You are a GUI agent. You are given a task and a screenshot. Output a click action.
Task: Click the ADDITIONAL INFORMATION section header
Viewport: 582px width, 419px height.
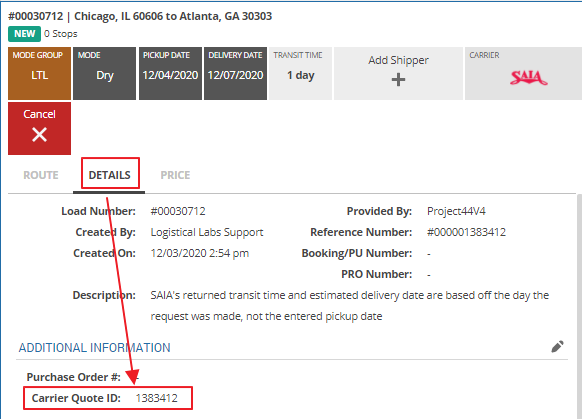(95, 348)
